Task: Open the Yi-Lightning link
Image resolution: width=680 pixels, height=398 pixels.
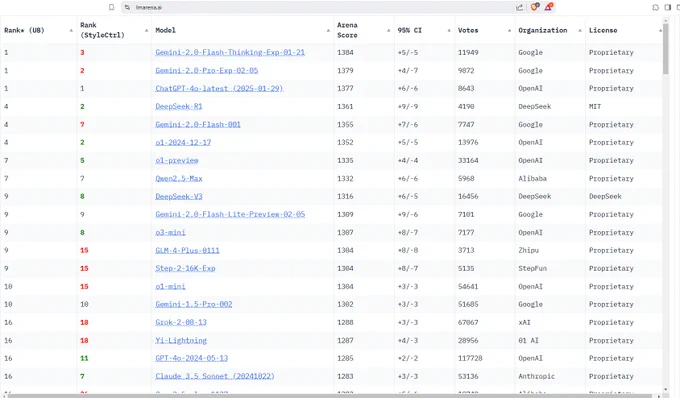Action: click(x=181, y=341)
